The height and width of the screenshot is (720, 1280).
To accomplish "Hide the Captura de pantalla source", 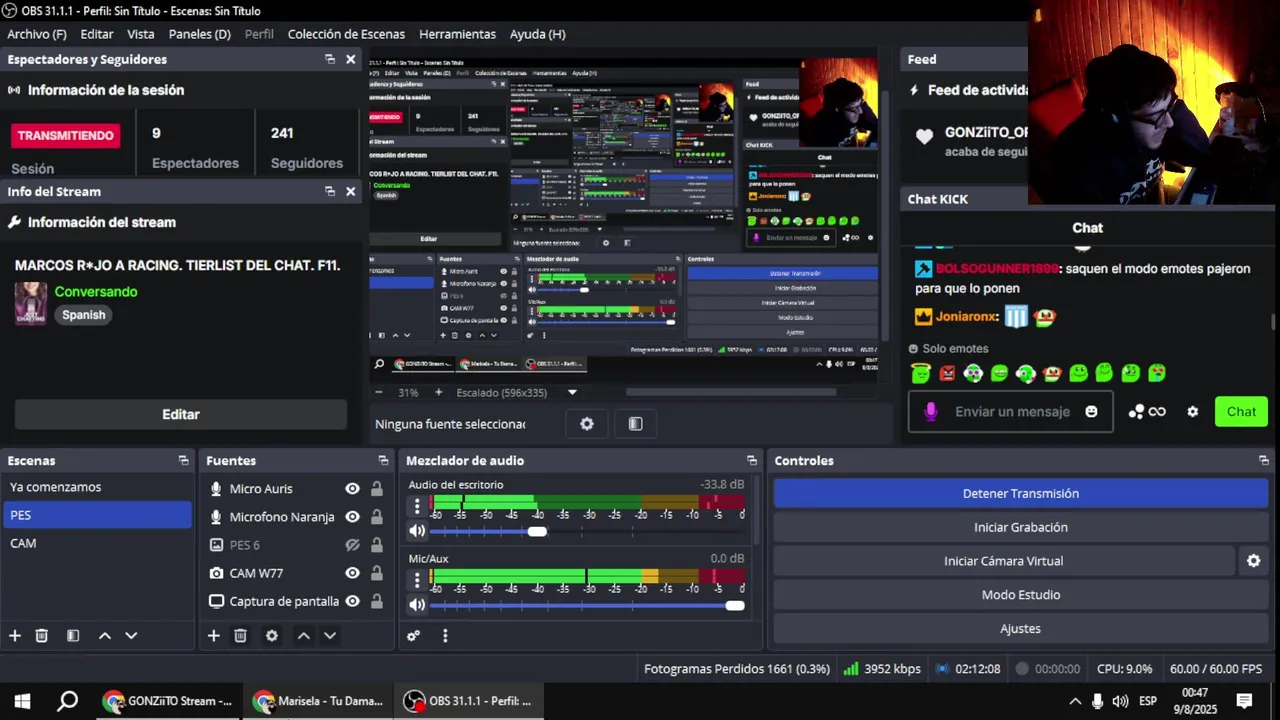I will (x=352, y=601).
